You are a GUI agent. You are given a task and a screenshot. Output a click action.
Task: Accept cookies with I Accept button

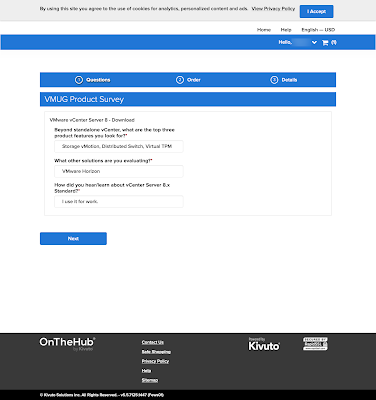316,11
